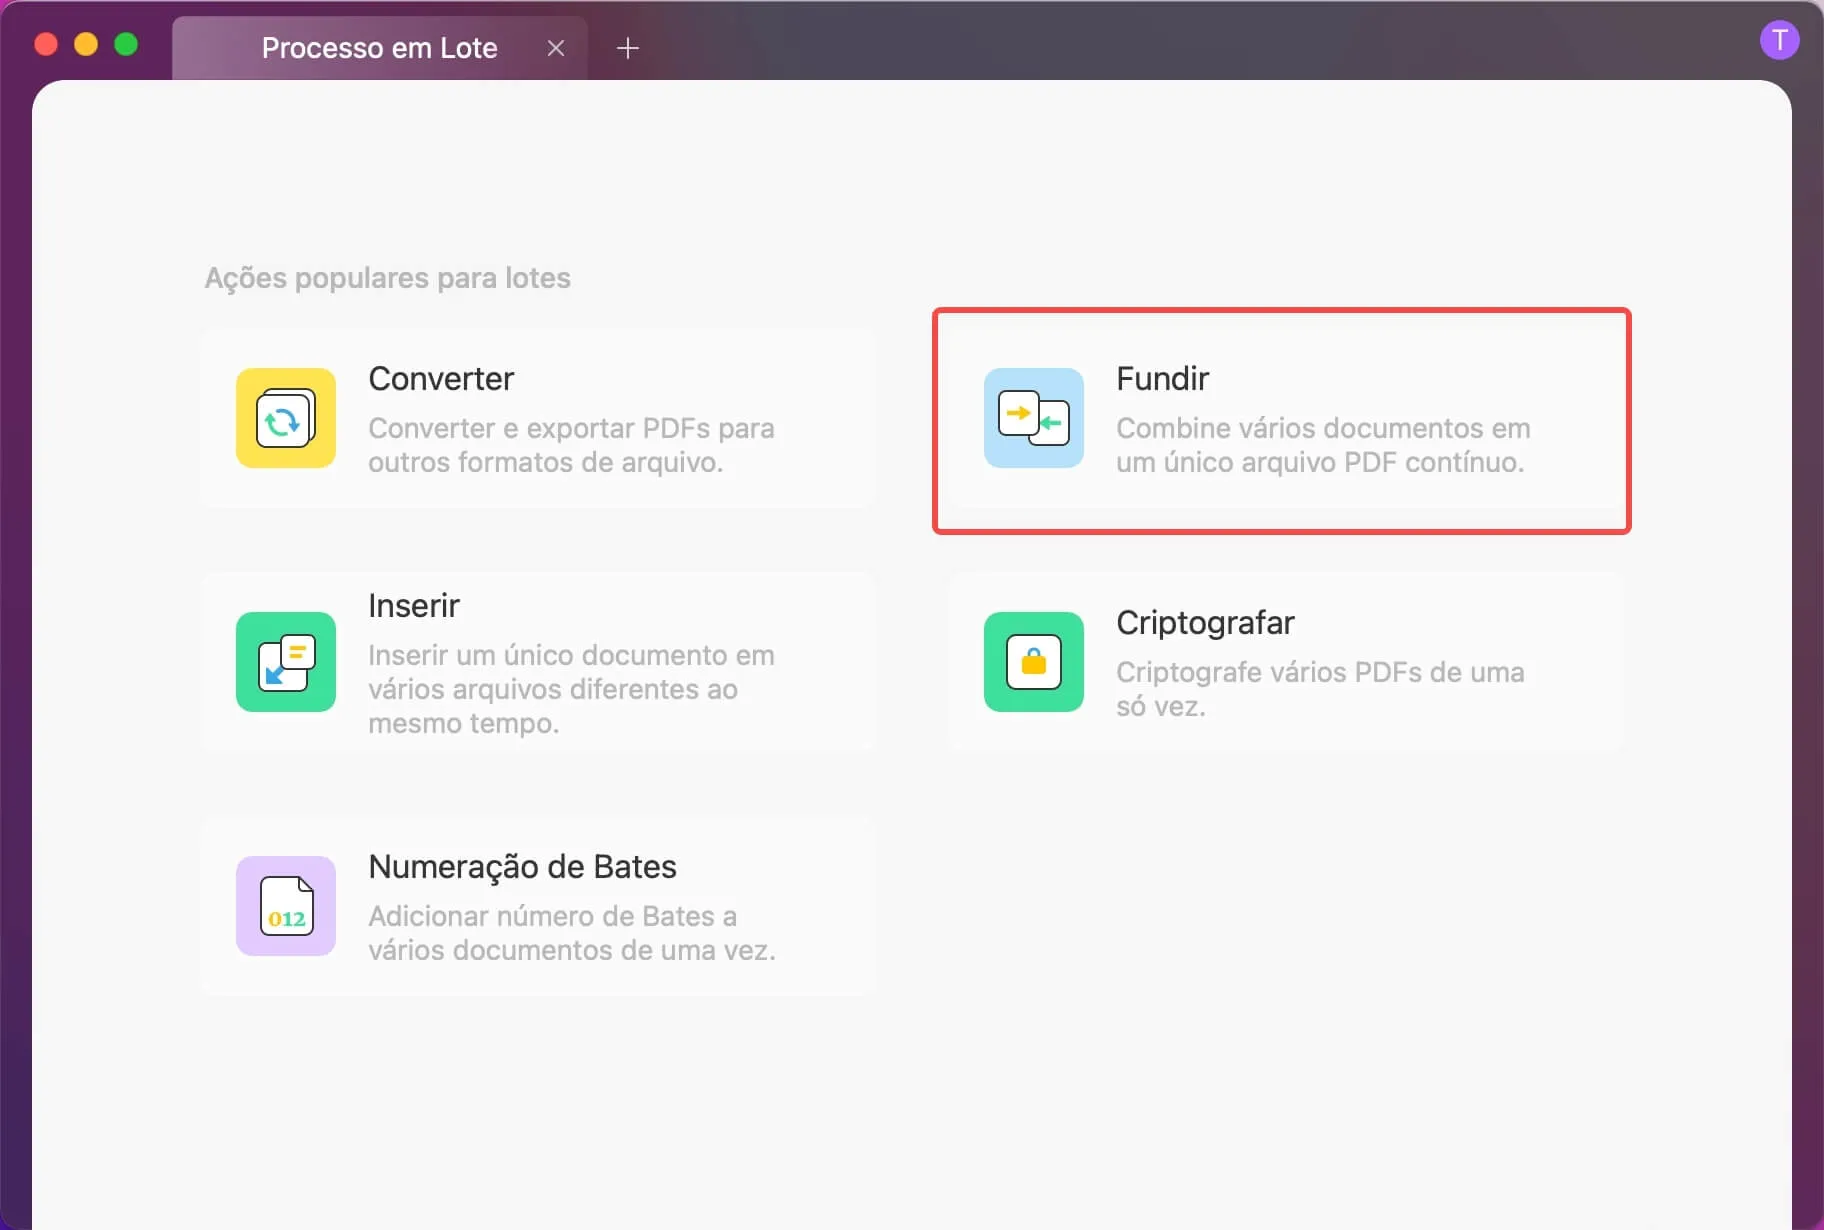Select the Converter action icon
Viewport: 1824px width, 1230px height.
point(285,419)
